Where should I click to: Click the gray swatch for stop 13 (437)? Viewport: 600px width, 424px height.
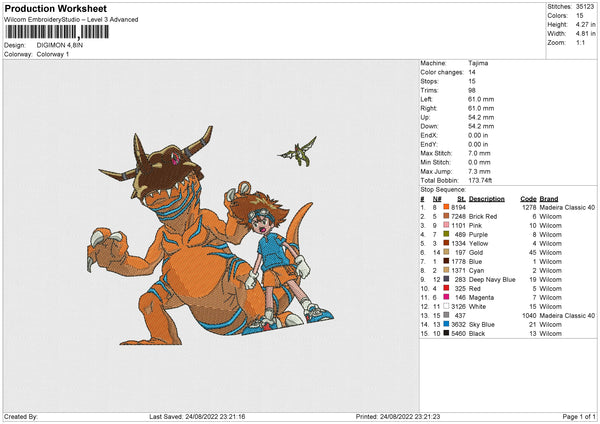pos(446,315)
